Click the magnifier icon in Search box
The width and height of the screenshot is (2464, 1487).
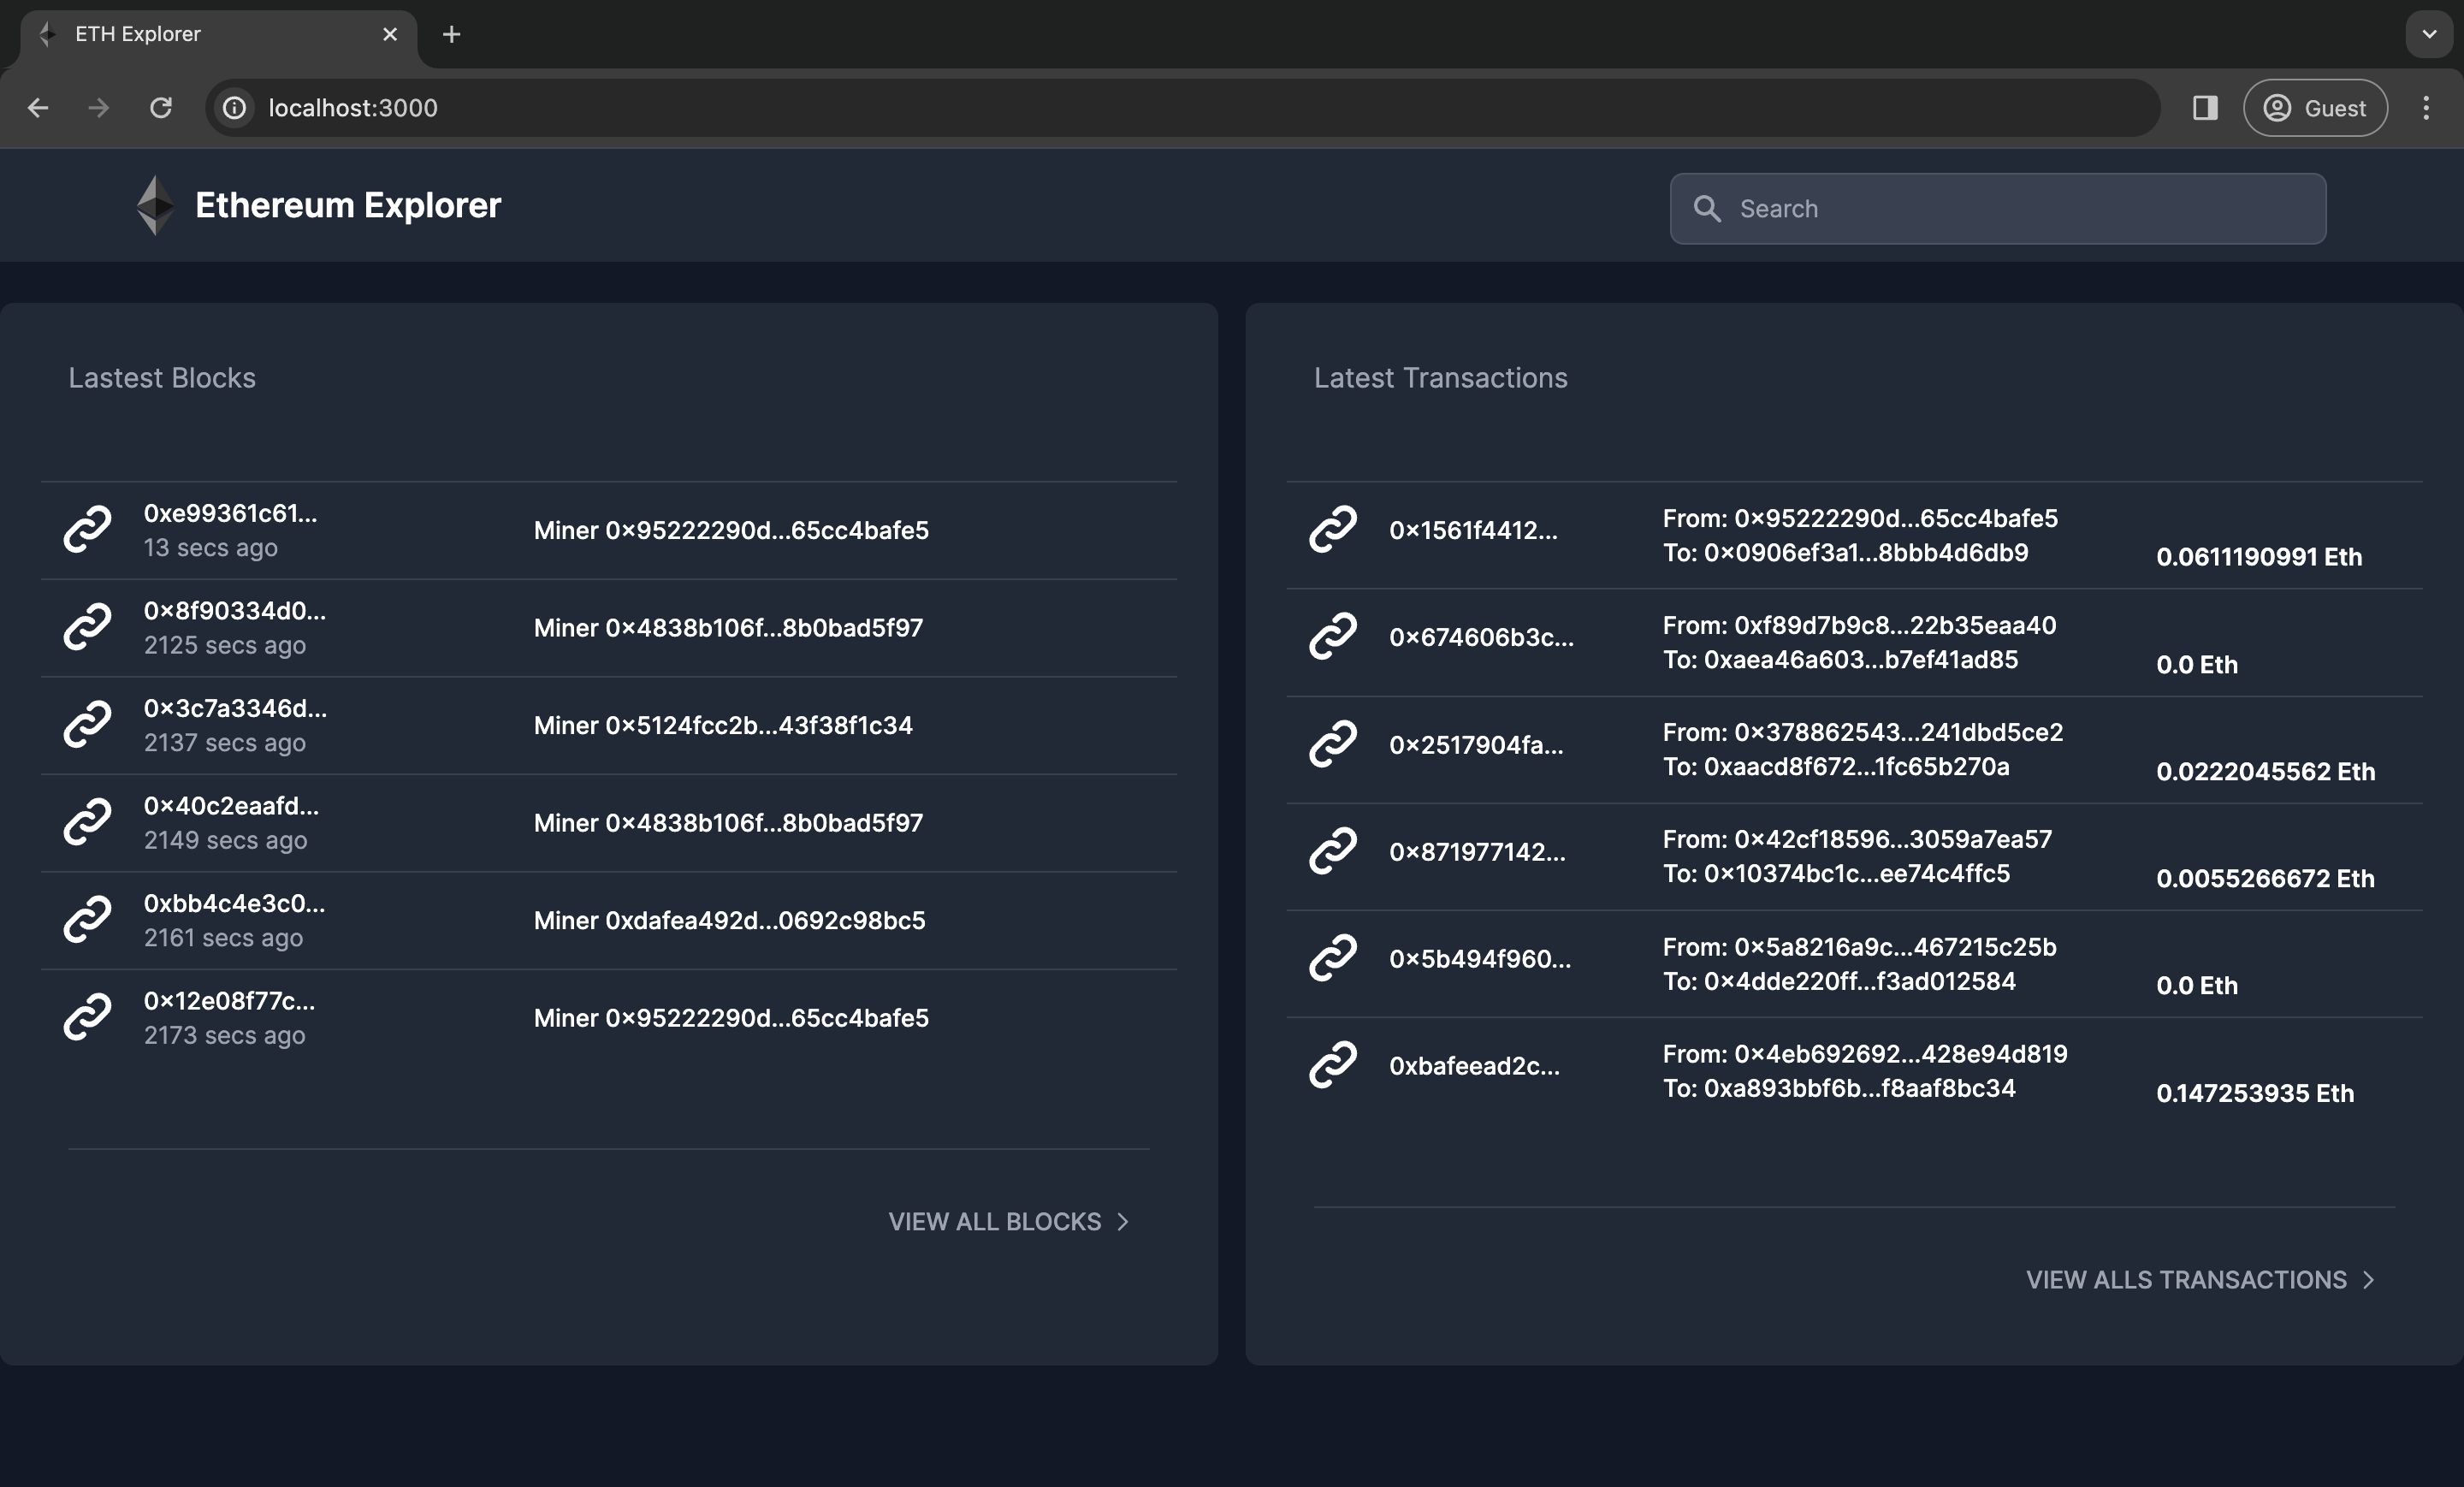[x=1707, y=209]
